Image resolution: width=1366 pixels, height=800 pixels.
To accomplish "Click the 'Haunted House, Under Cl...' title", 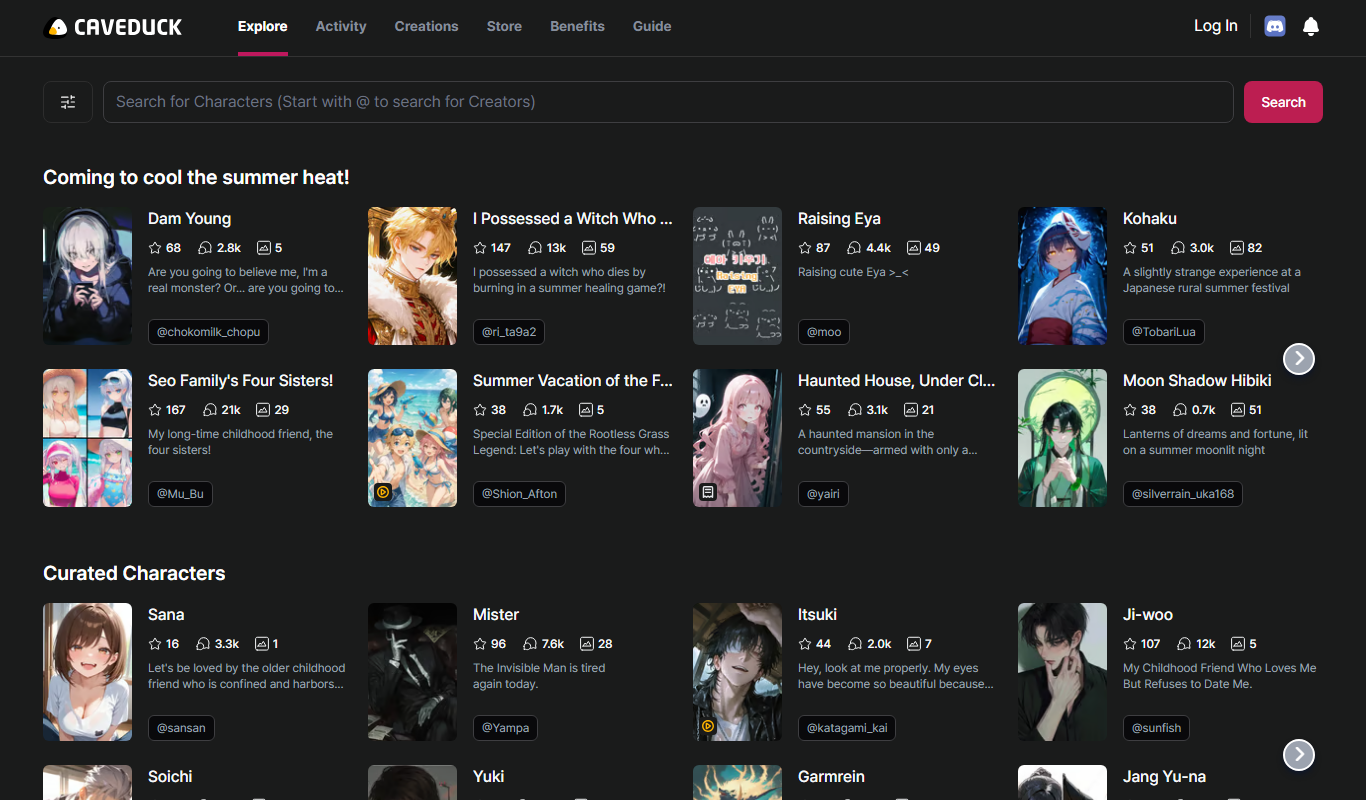I will click(x=897, y=381).
